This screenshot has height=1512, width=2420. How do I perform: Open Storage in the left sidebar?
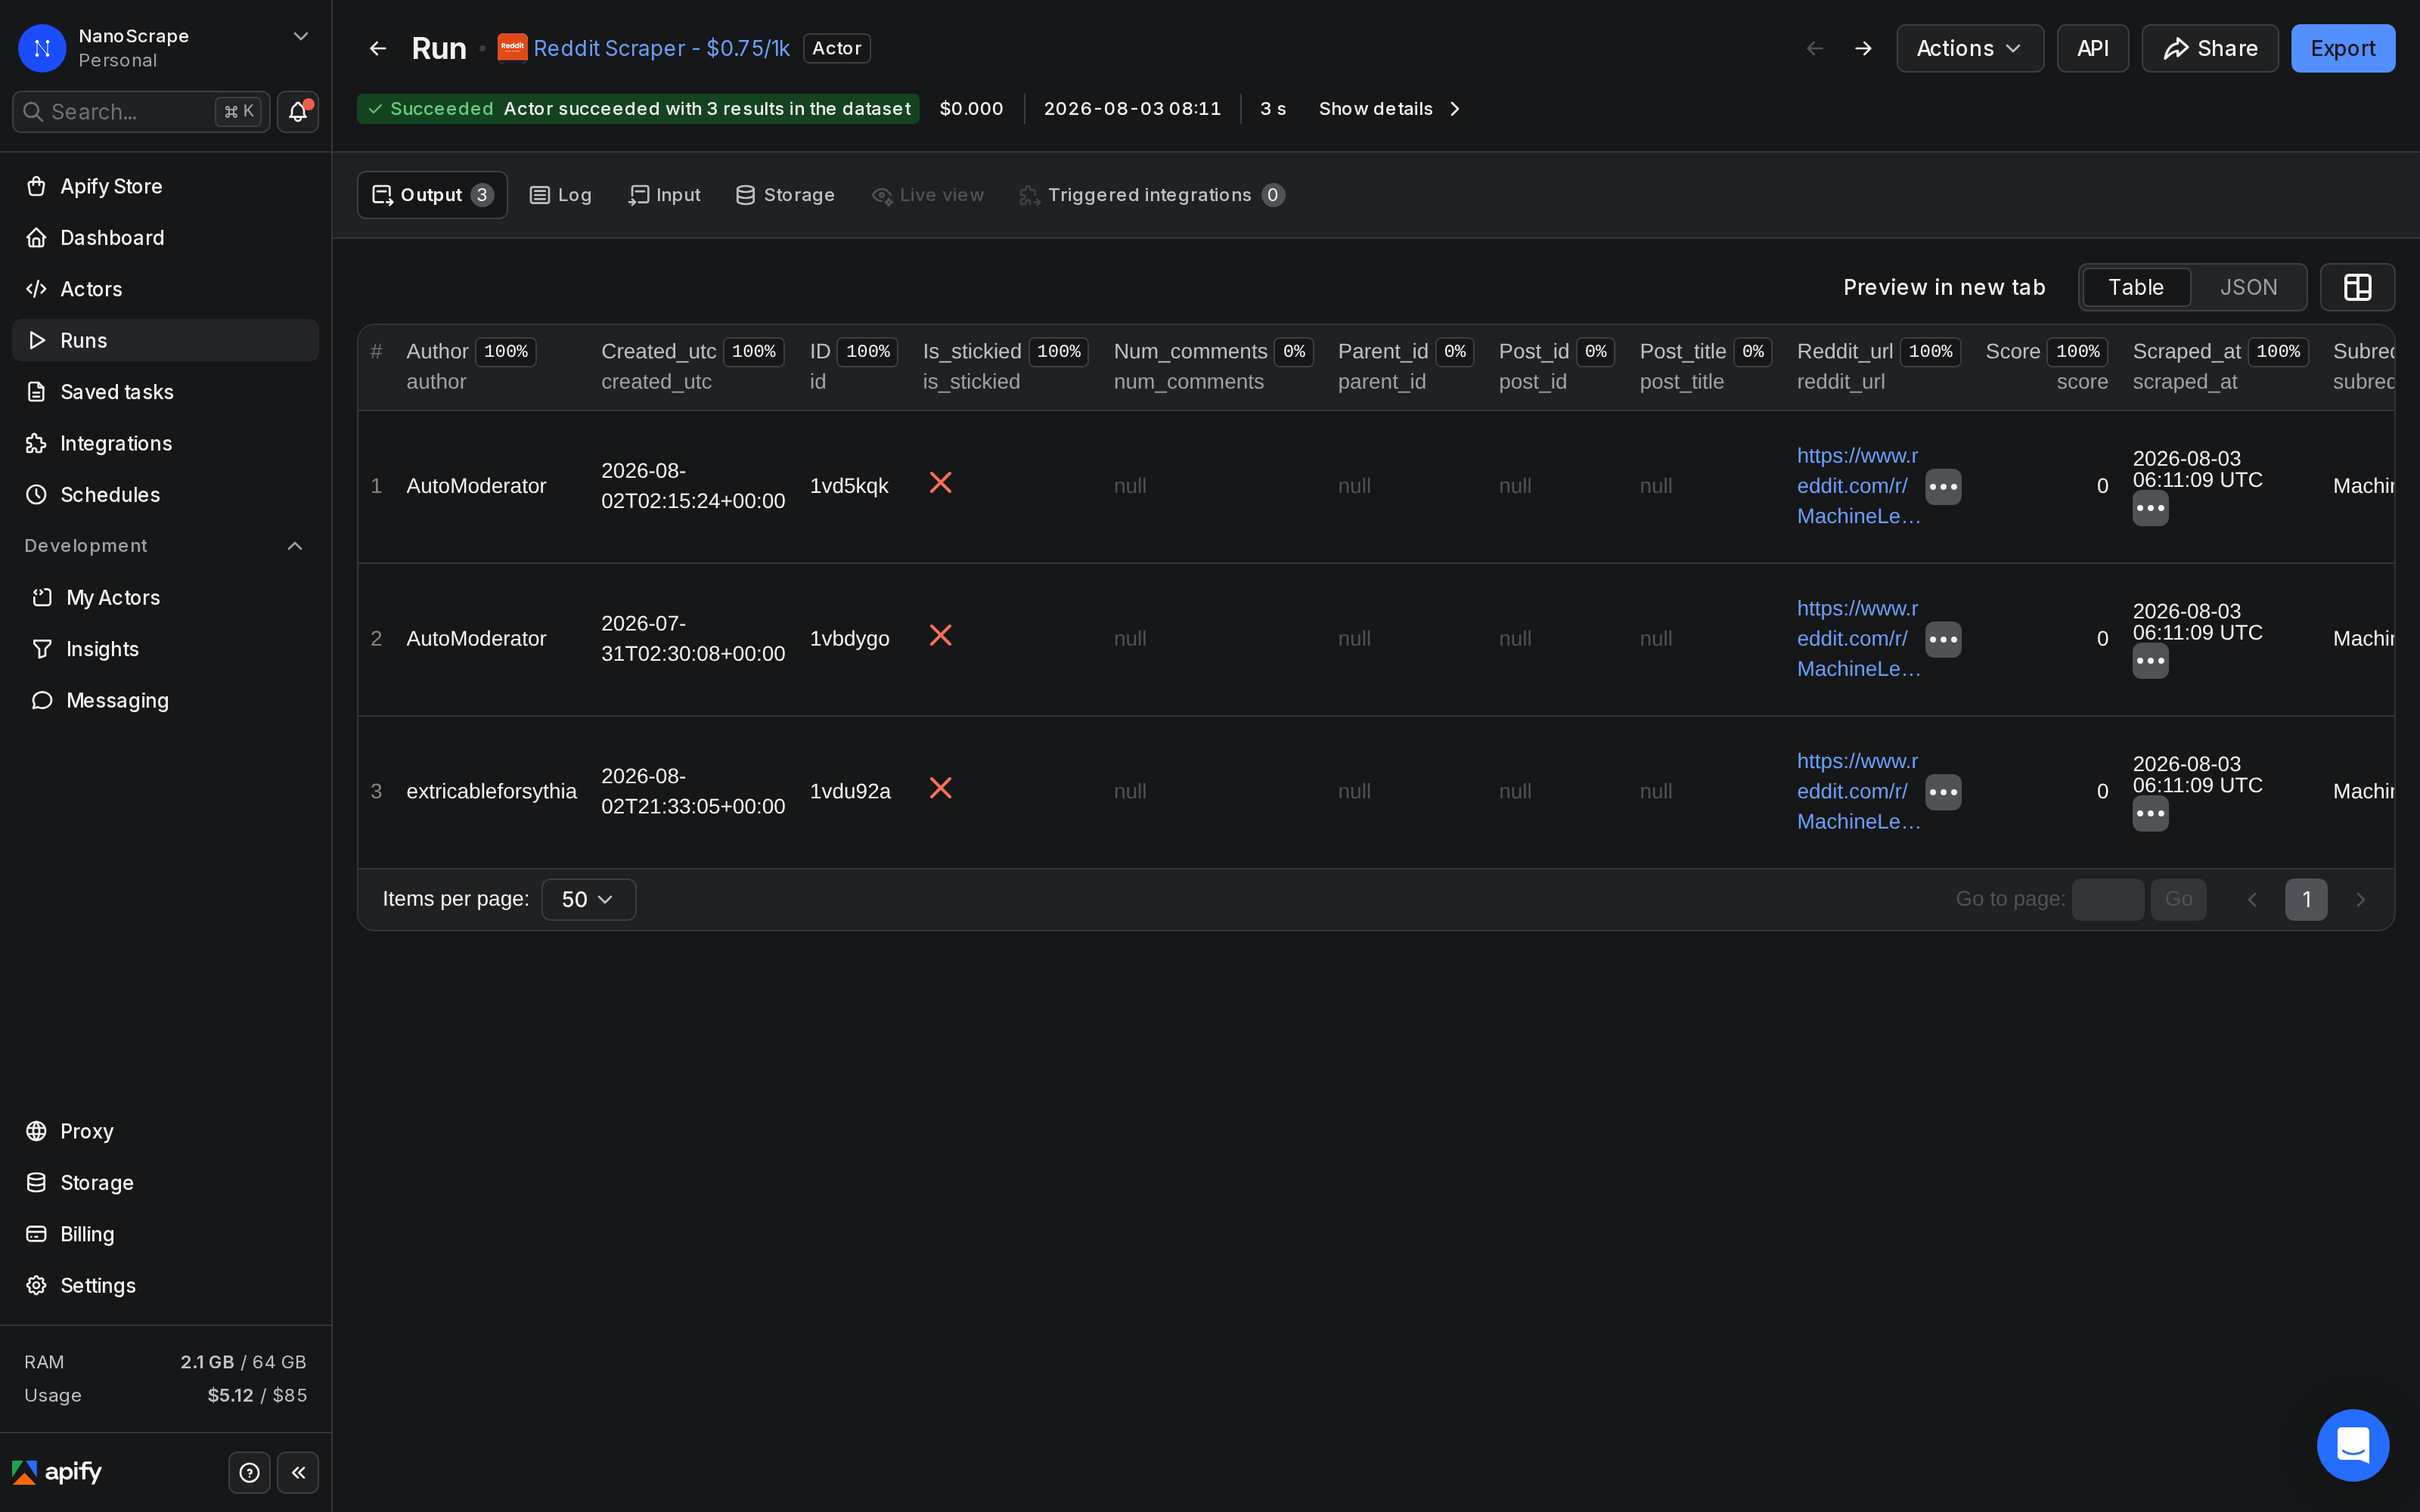165,1182
